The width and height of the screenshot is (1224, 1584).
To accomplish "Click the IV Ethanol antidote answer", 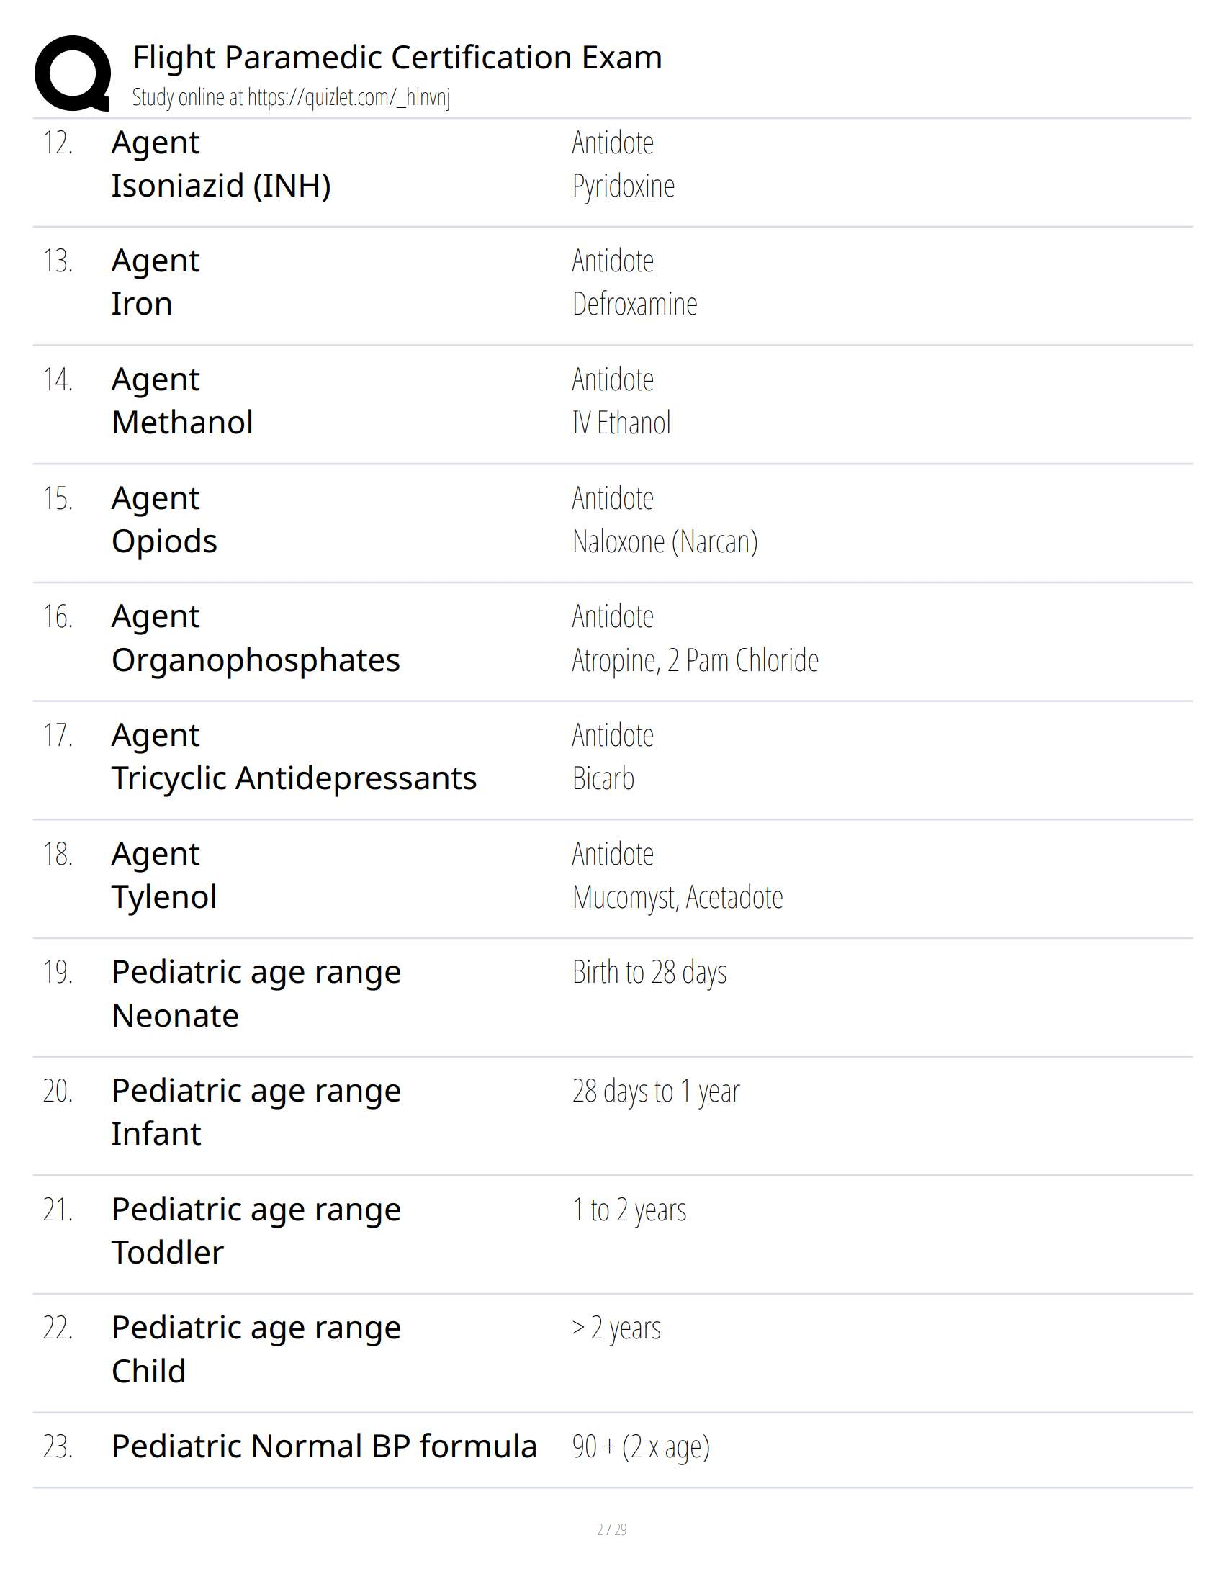I will pos(621,423).
